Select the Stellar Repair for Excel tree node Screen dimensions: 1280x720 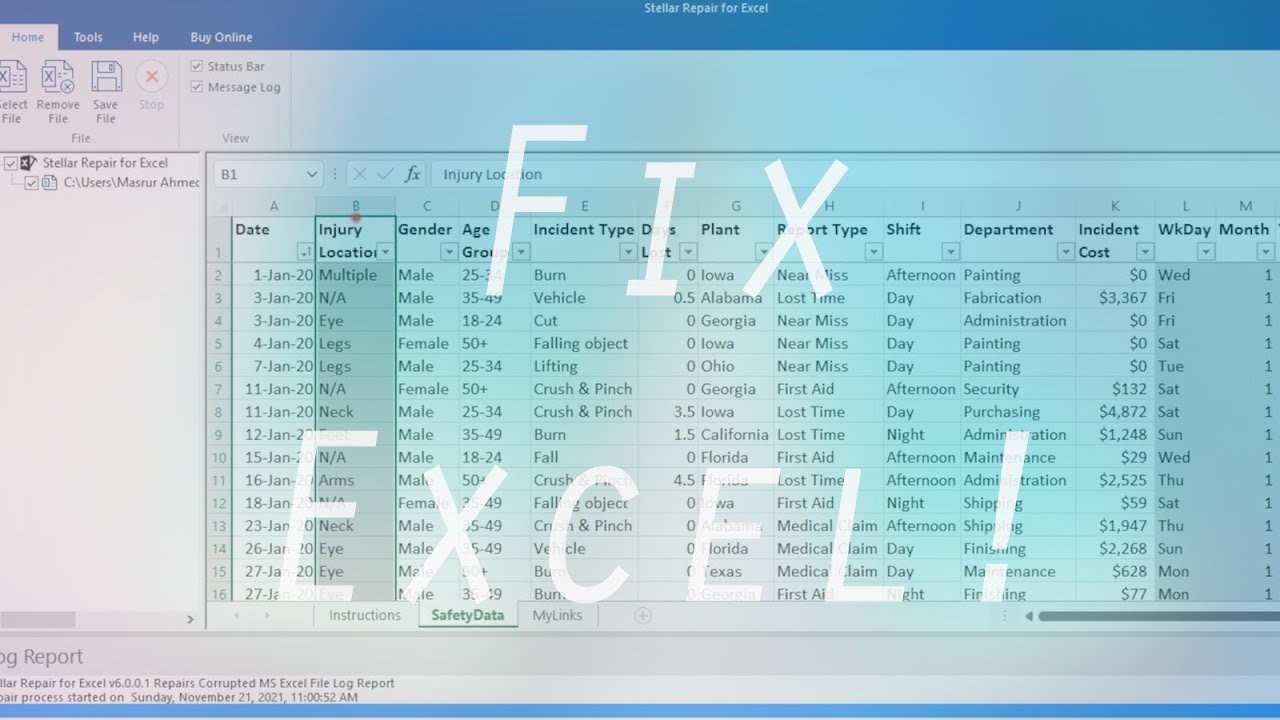105,163
